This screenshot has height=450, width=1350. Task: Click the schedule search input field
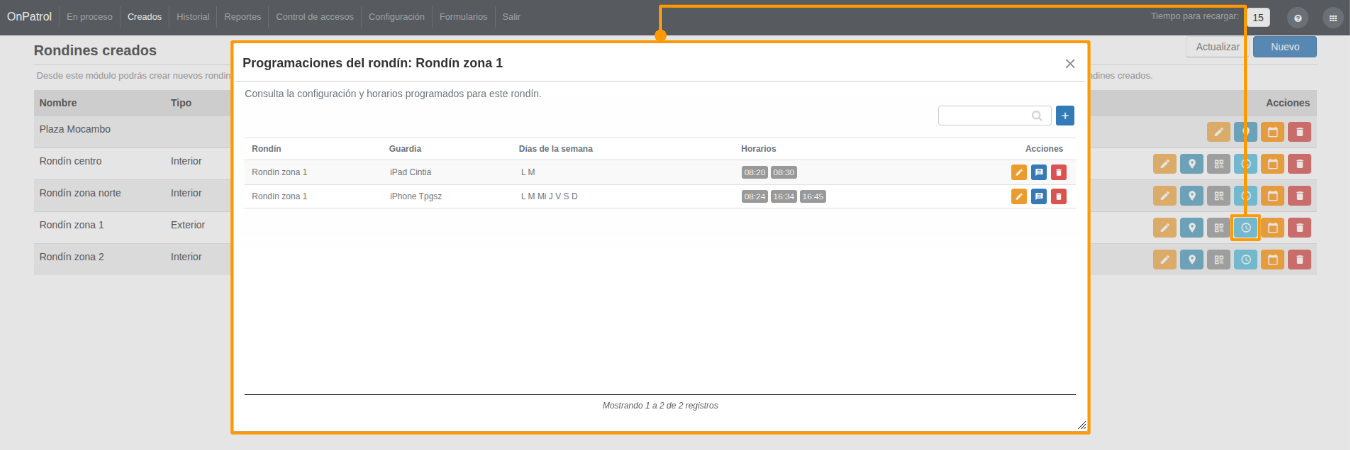tap(994, 116)
